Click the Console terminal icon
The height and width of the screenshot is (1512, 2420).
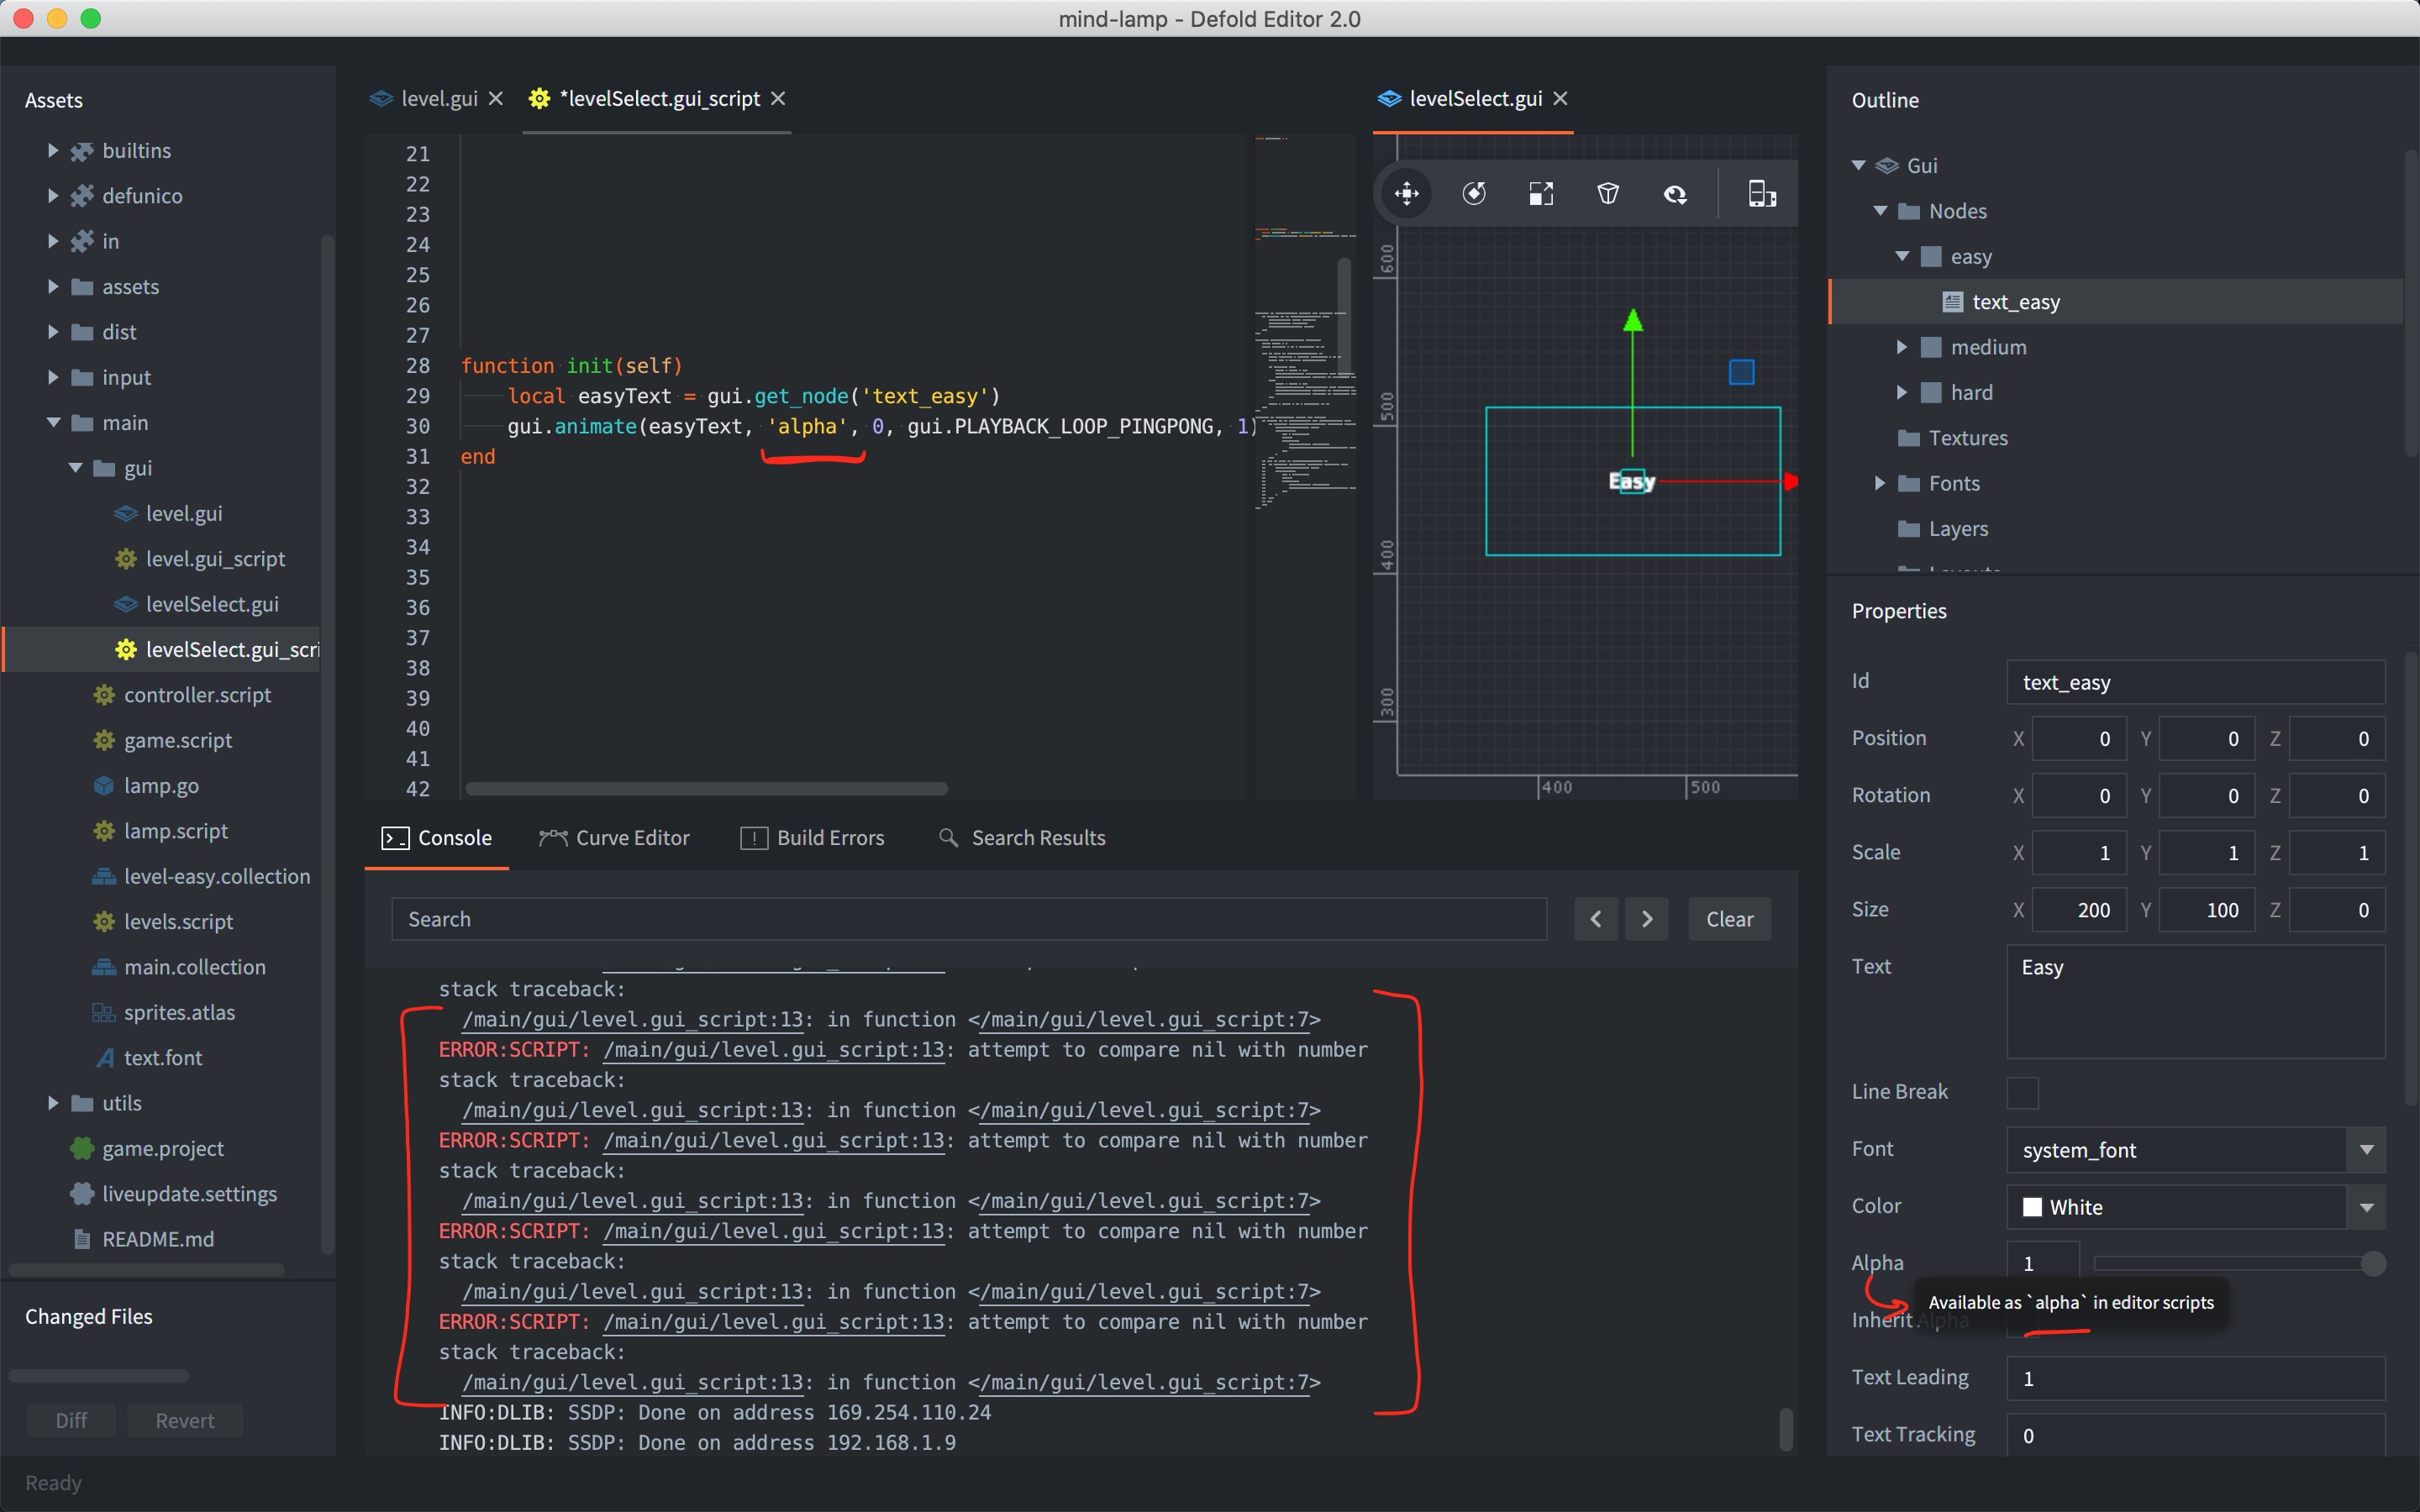(x=395, y=838)
